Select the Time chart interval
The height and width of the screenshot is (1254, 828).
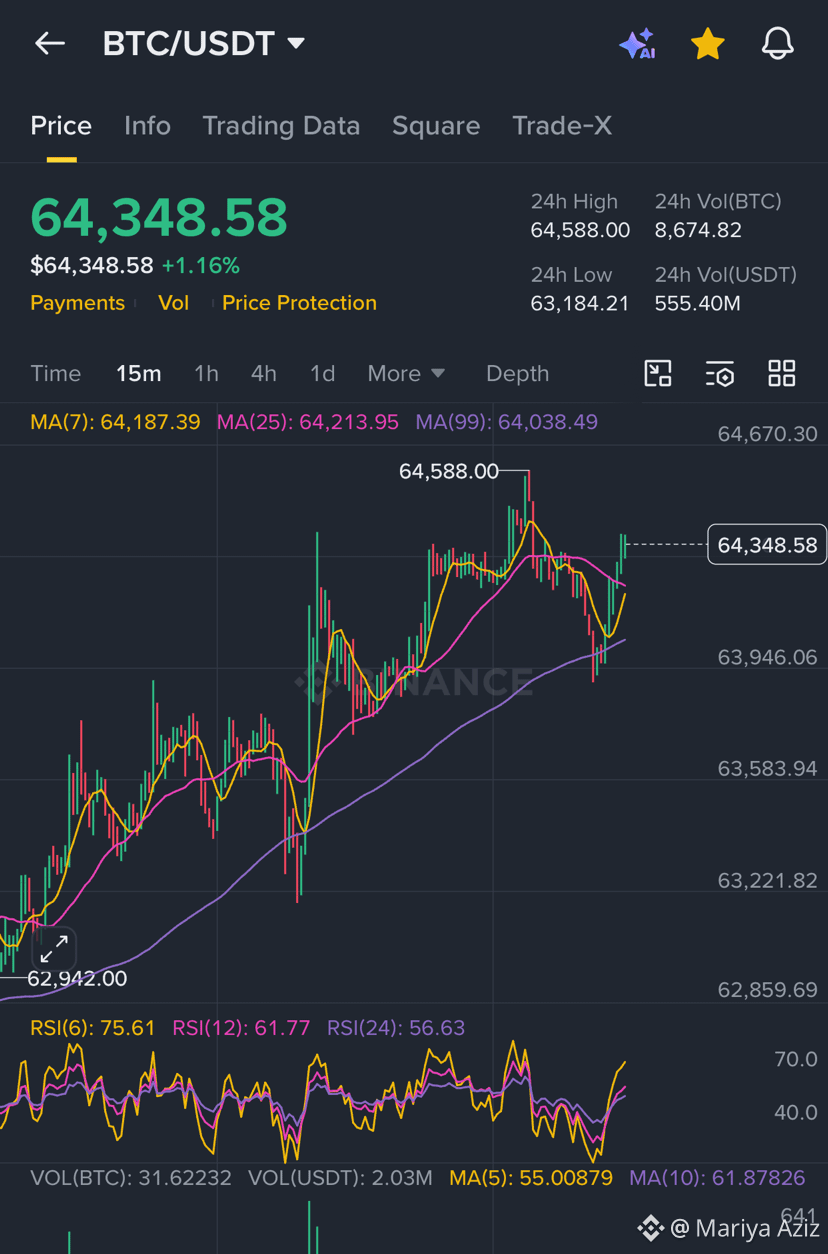tap(55, 373)
